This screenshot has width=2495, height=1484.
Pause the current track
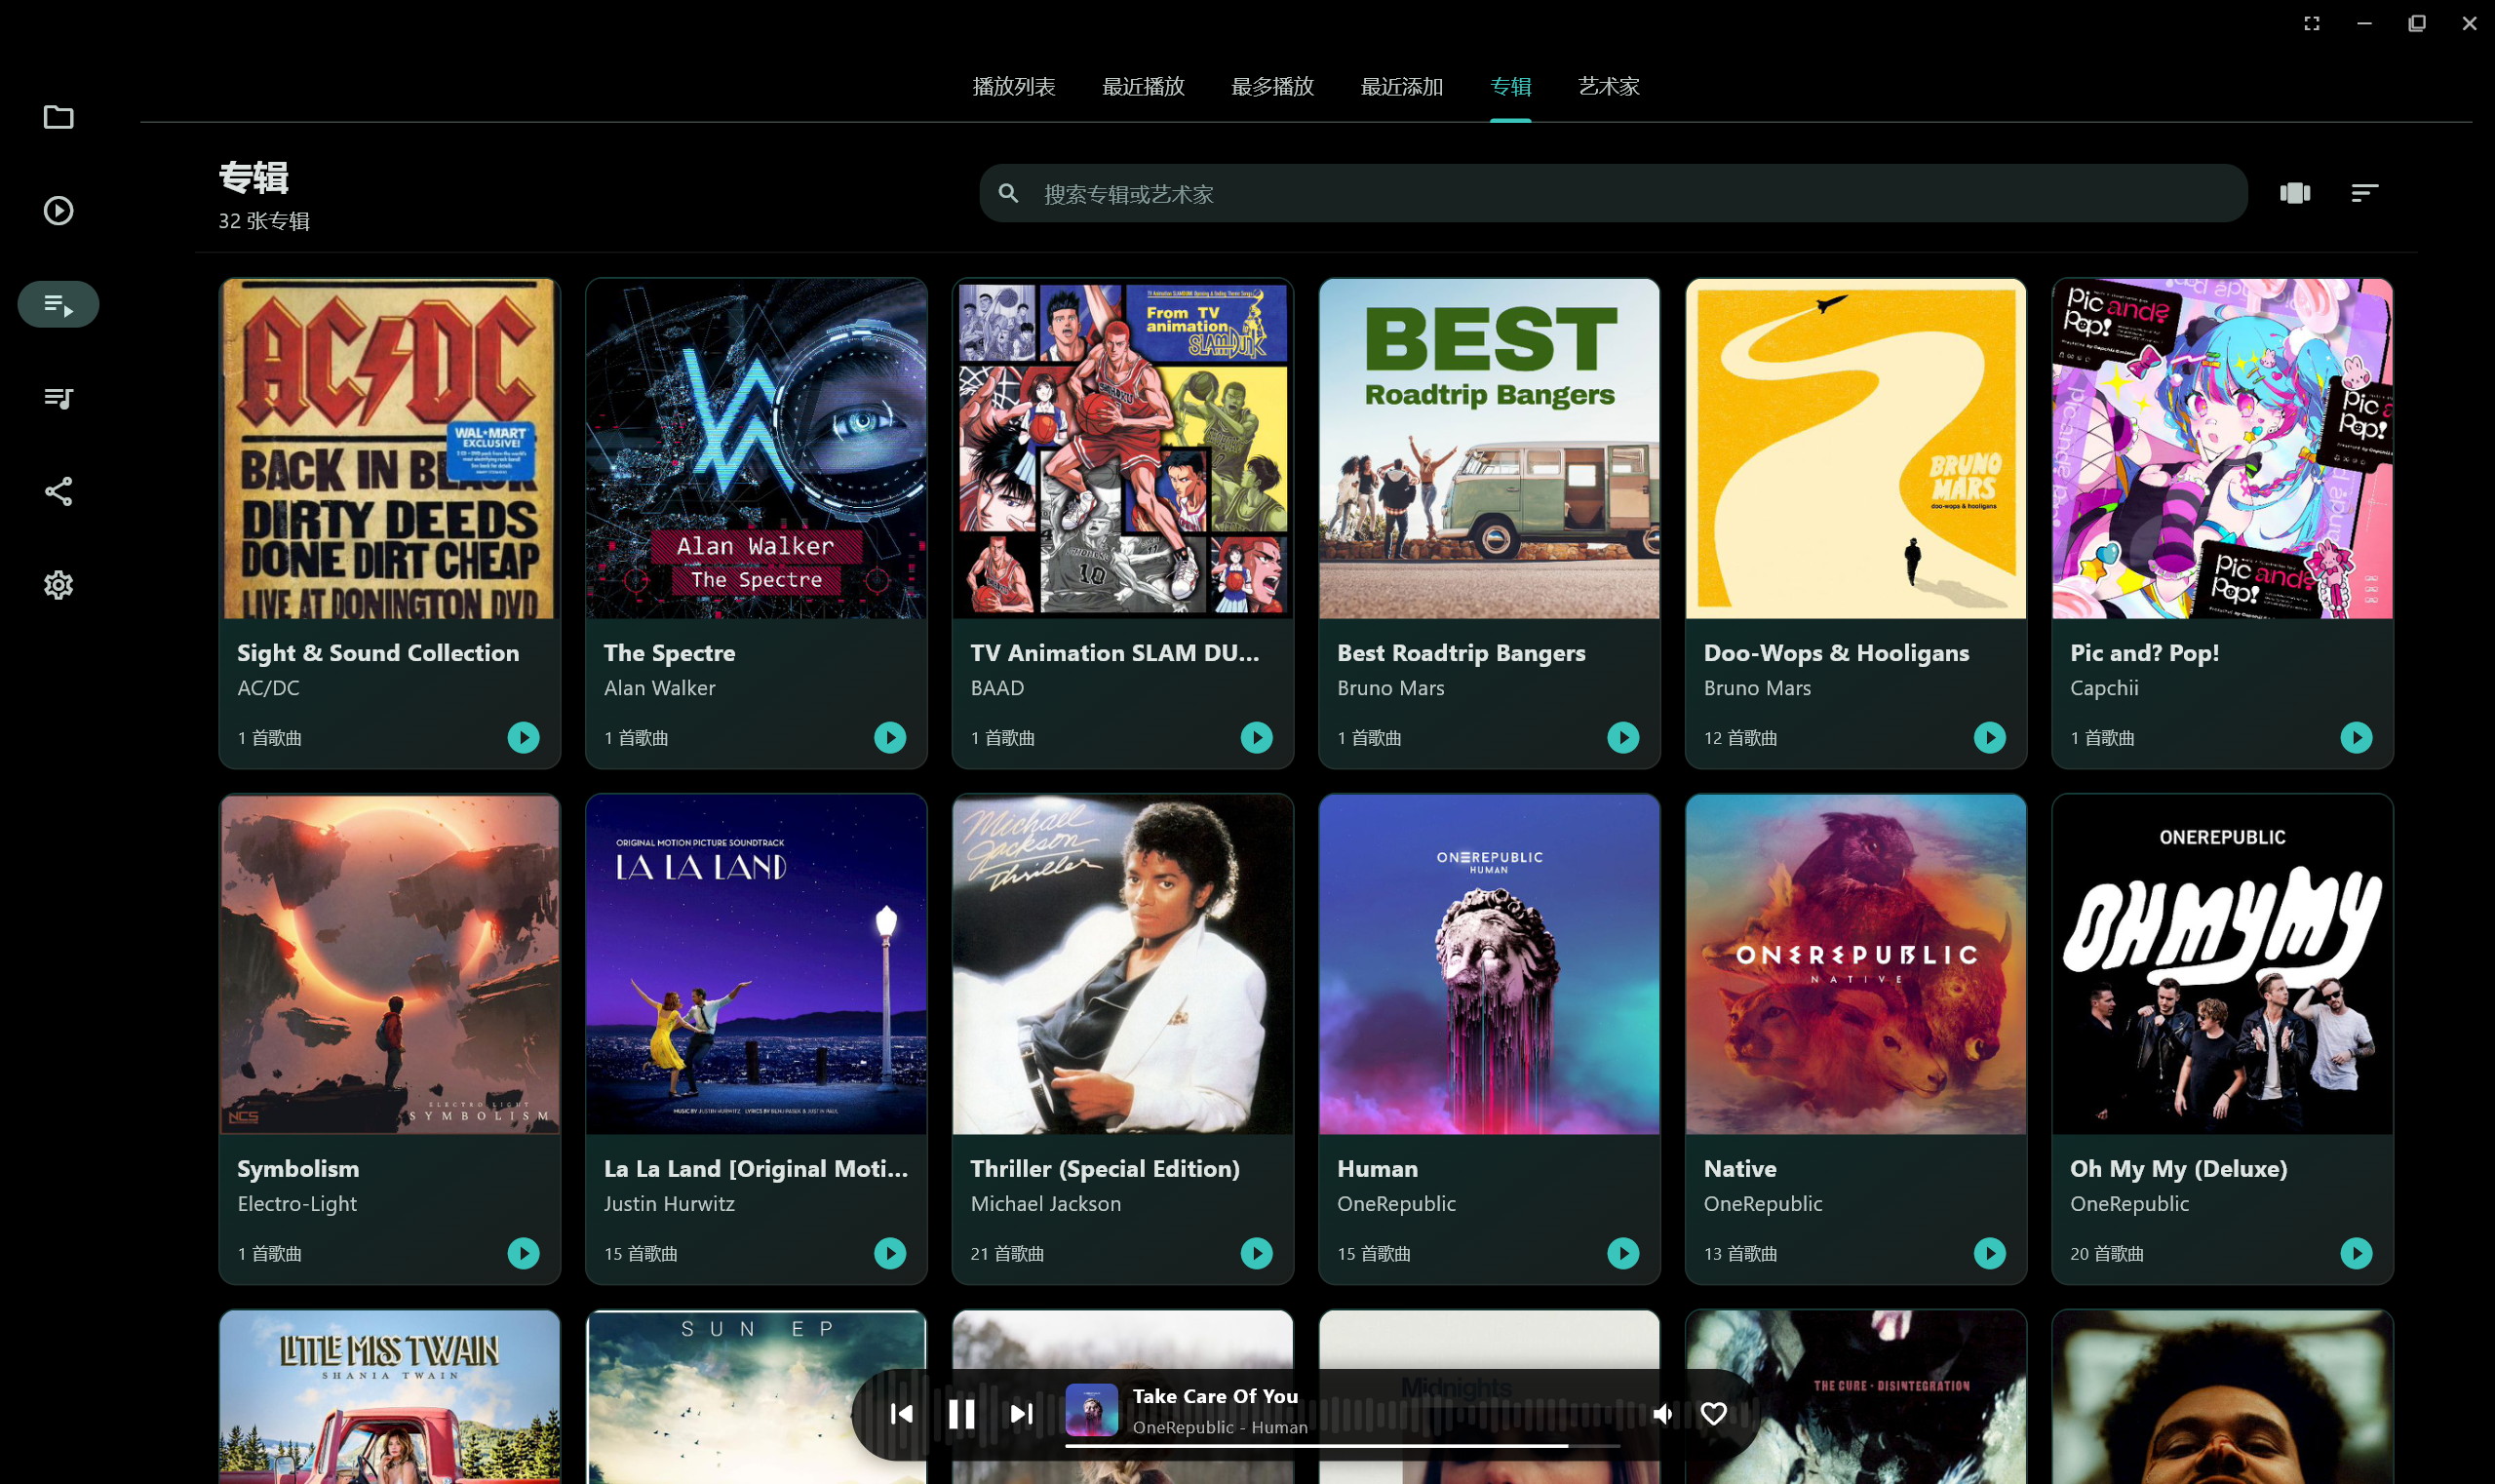click(x=961, y=1413)
